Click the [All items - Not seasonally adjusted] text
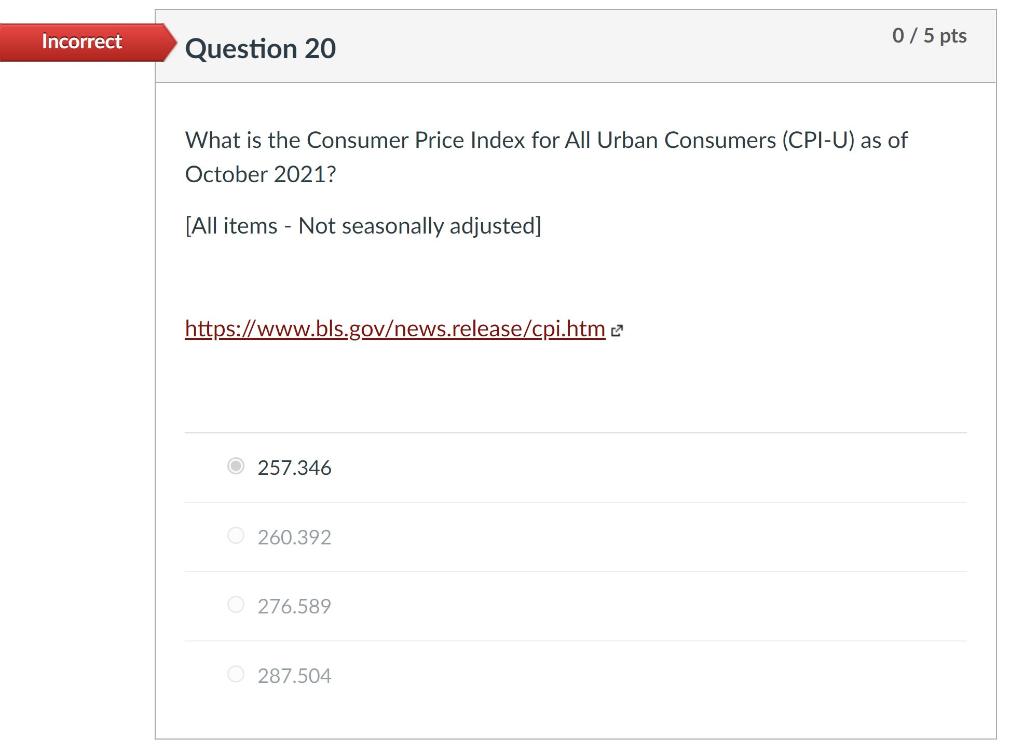Image resolution: width=1024 pixels, height=752 pixels. click(362, 225)
